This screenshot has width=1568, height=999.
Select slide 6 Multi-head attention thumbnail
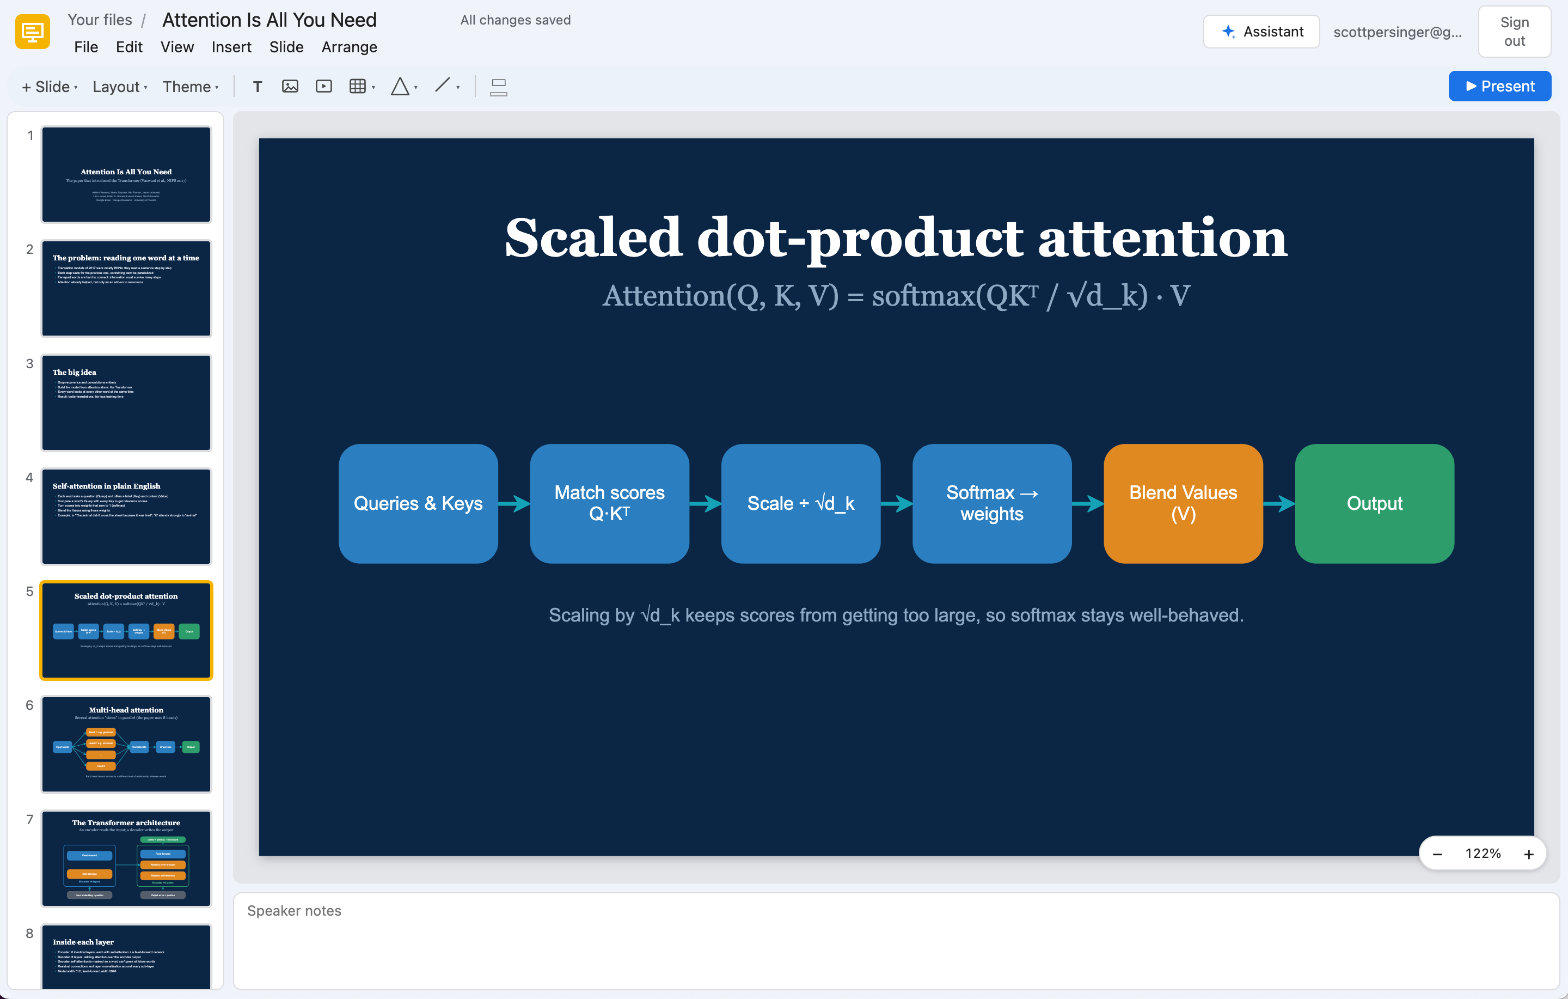click(126, 744)
